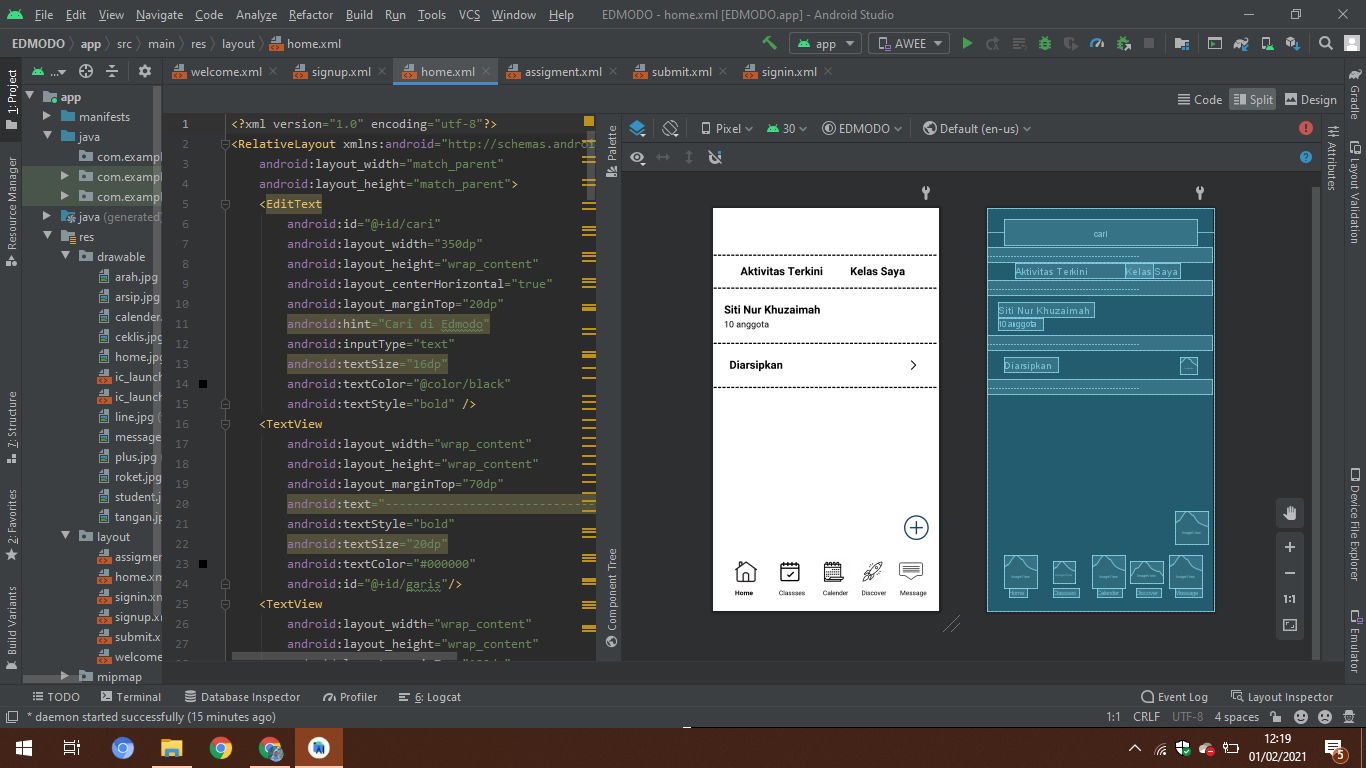Screen dimensions: 1366x768
Task: Open the Refactor menu
Action: click(x=311, y=15)
